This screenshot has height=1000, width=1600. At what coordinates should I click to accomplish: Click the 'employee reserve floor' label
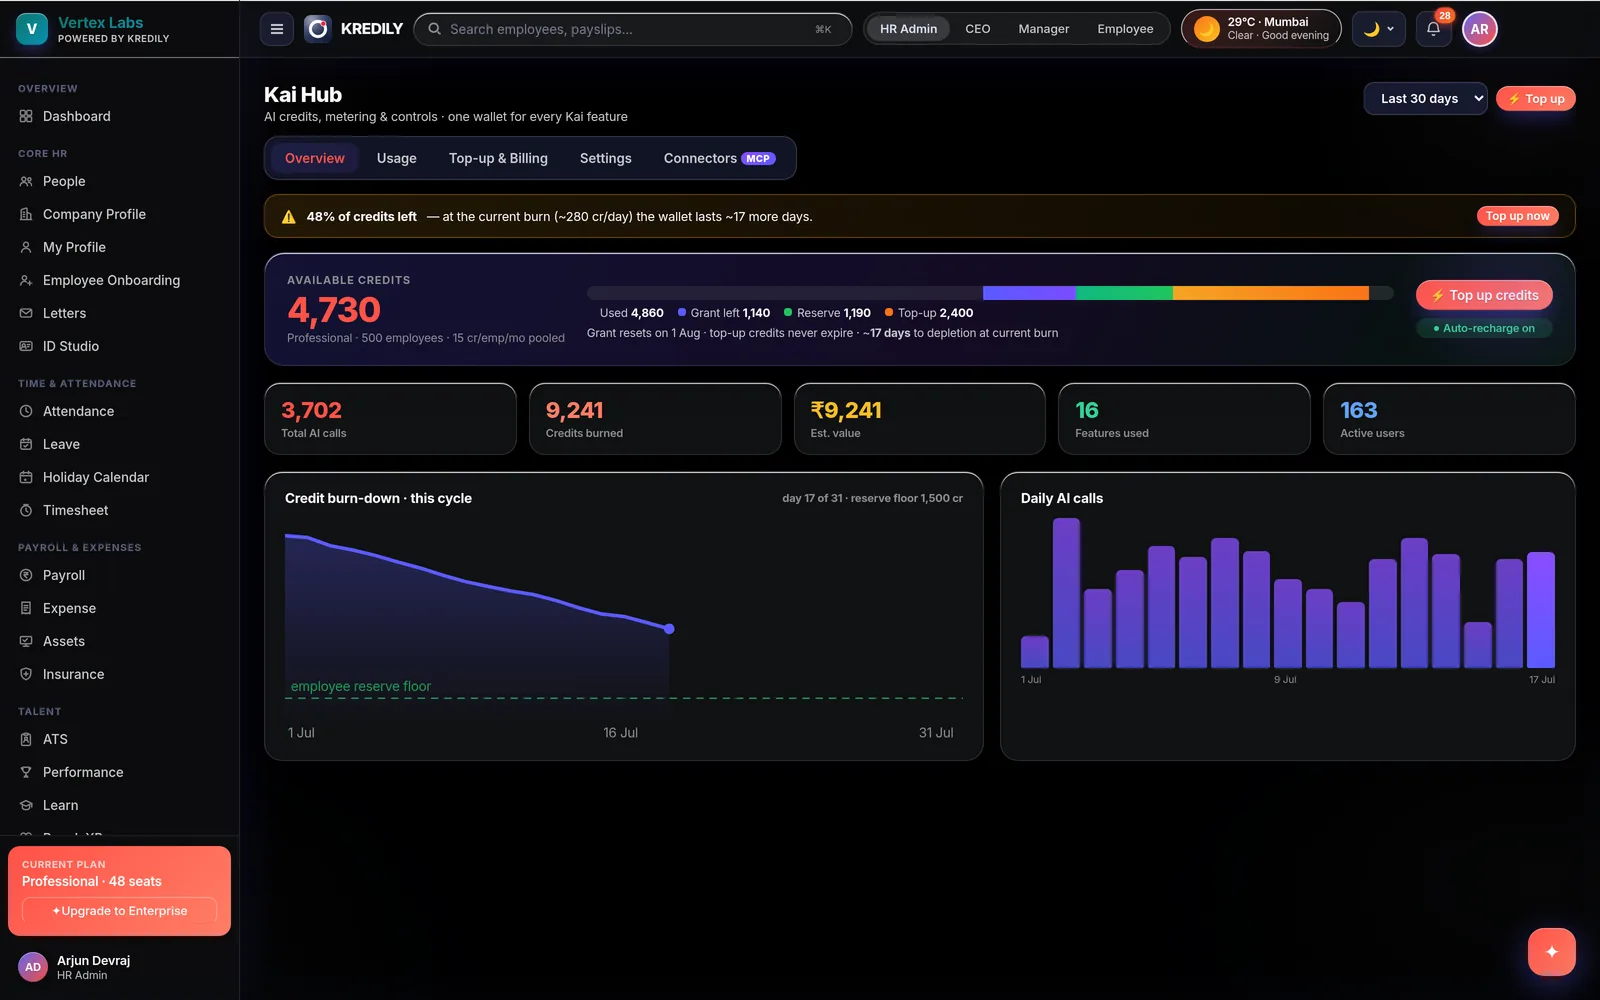pos(361,686)
